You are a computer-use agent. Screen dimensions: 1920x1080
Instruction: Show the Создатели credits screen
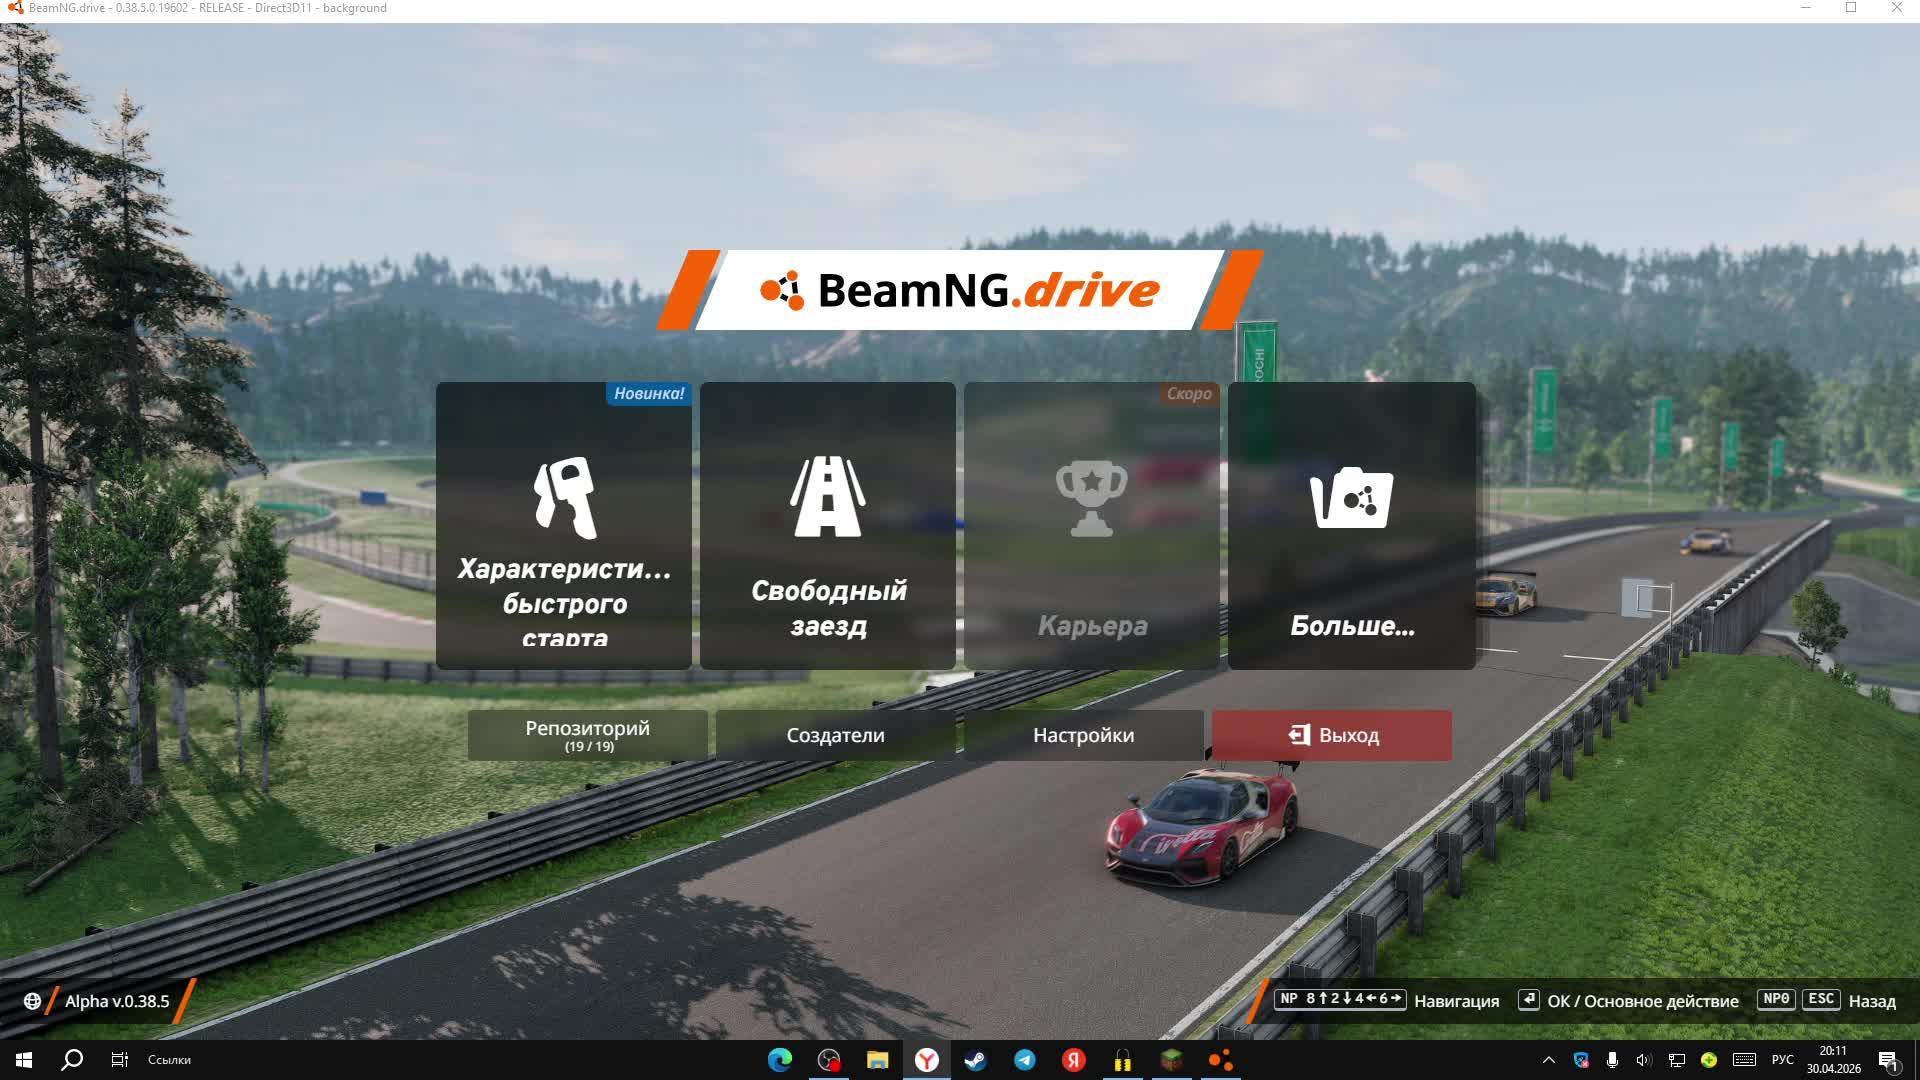click(x=836, y=735)
